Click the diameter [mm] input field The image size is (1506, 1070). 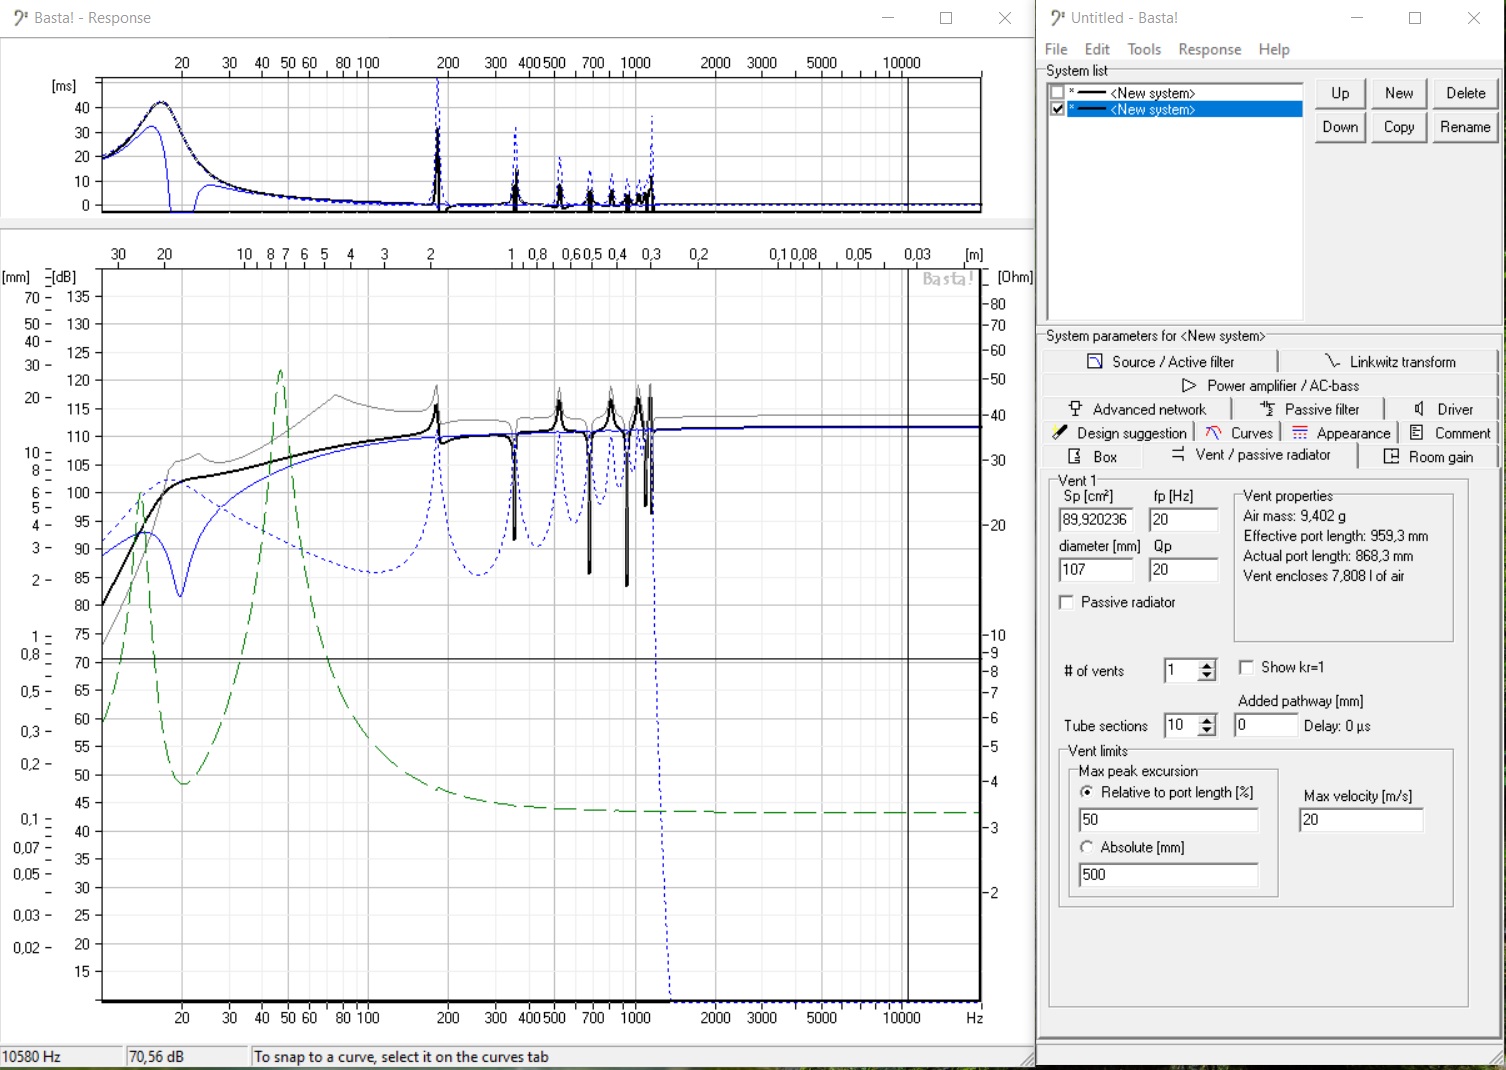pyautogui.click(x=1096, y=570)
